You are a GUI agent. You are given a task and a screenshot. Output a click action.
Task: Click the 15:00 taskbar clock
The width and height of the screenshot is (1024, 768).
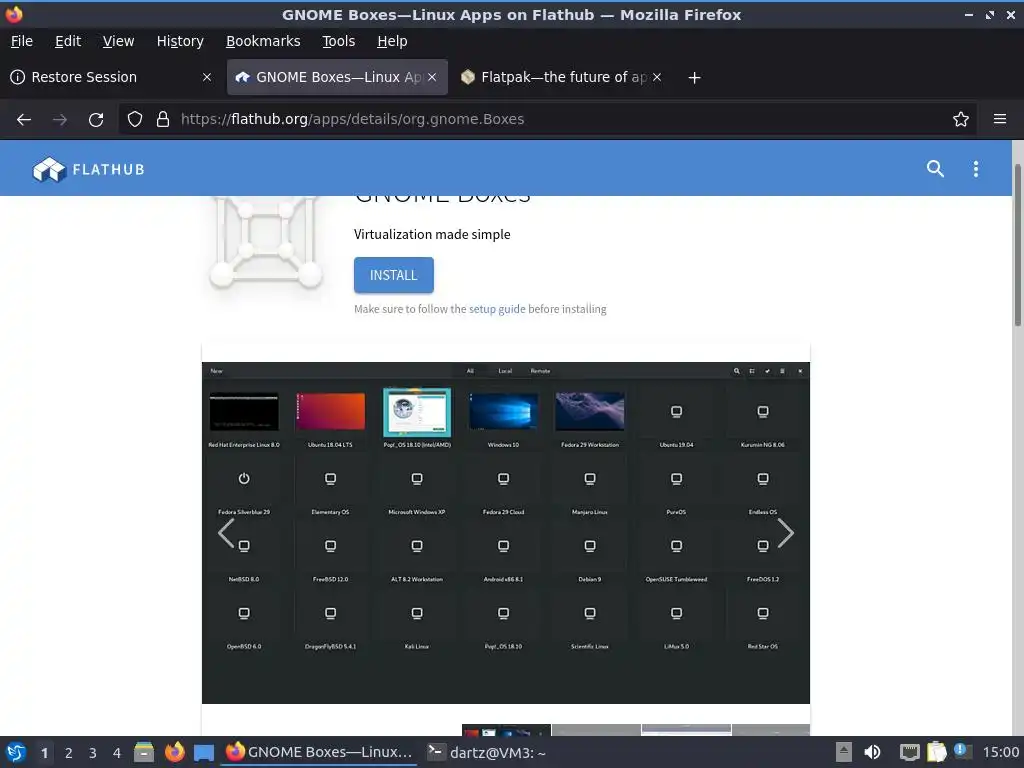(1001, 752)
